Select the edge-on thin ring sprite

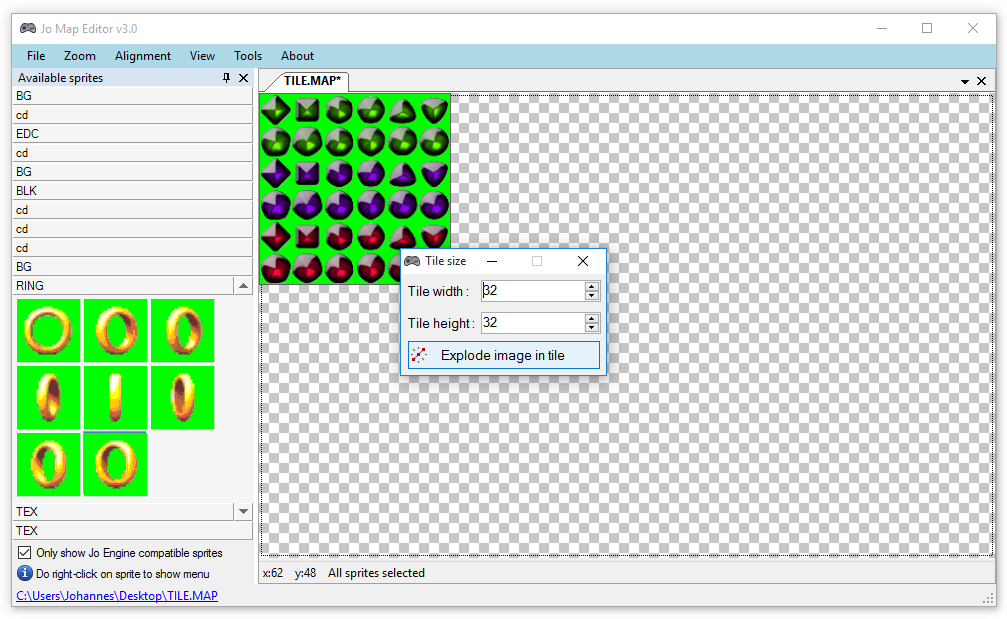coord(116,397)
